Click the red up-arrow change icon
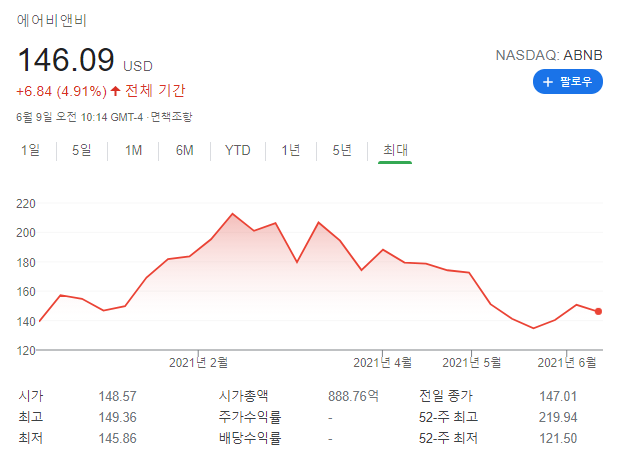618x465 pixels. click(115, 91)
